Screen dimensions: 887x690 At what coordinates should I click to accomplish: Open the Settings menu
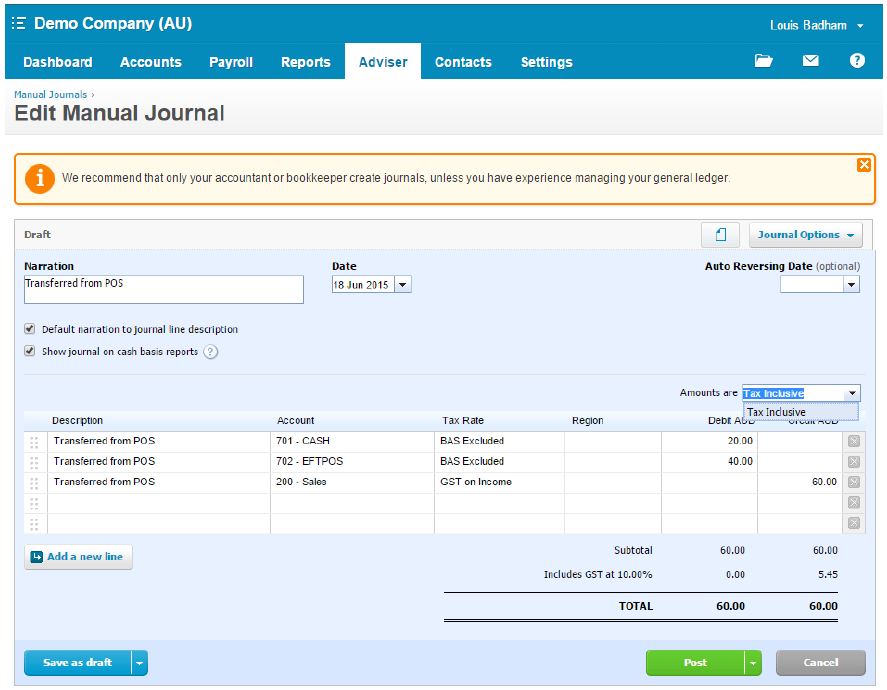coord(546,62)
